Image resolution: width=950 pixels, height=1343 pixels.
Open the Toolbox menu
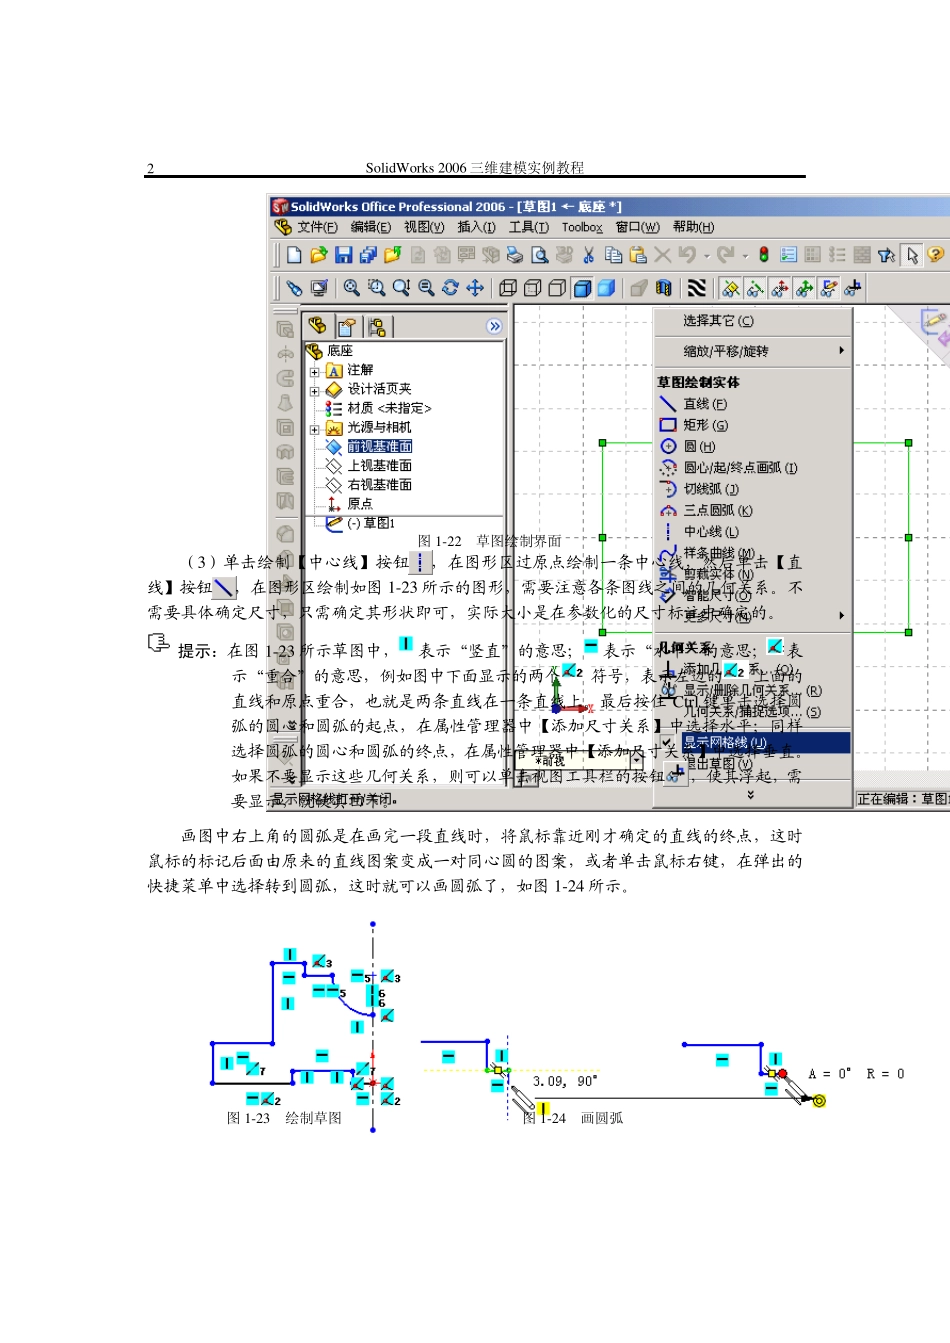coord(582,227)
